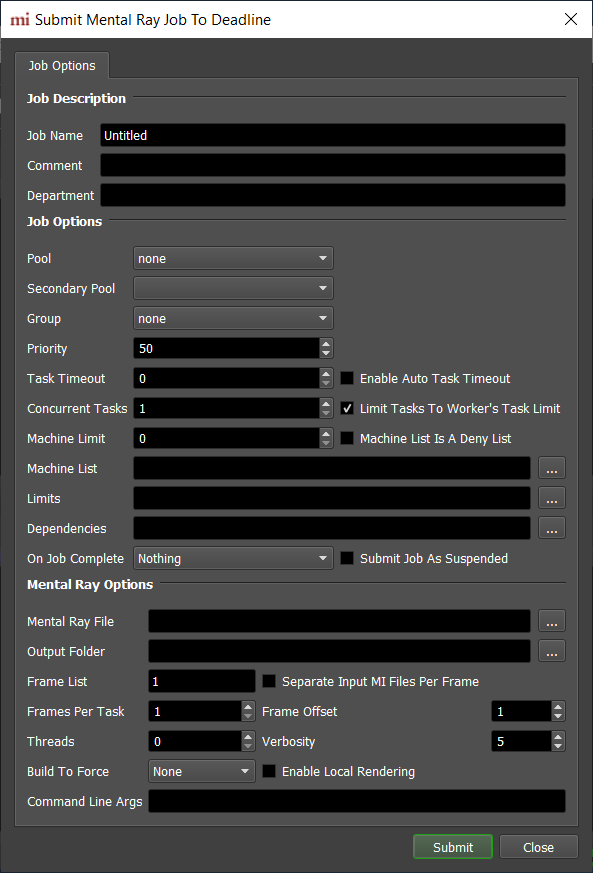Decrease Frame Offset with the down arrow

(558, 717)
